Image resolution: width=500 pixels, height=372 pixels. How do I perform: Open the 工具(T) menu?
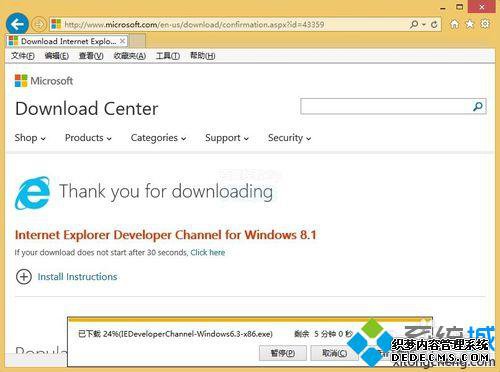168,56
